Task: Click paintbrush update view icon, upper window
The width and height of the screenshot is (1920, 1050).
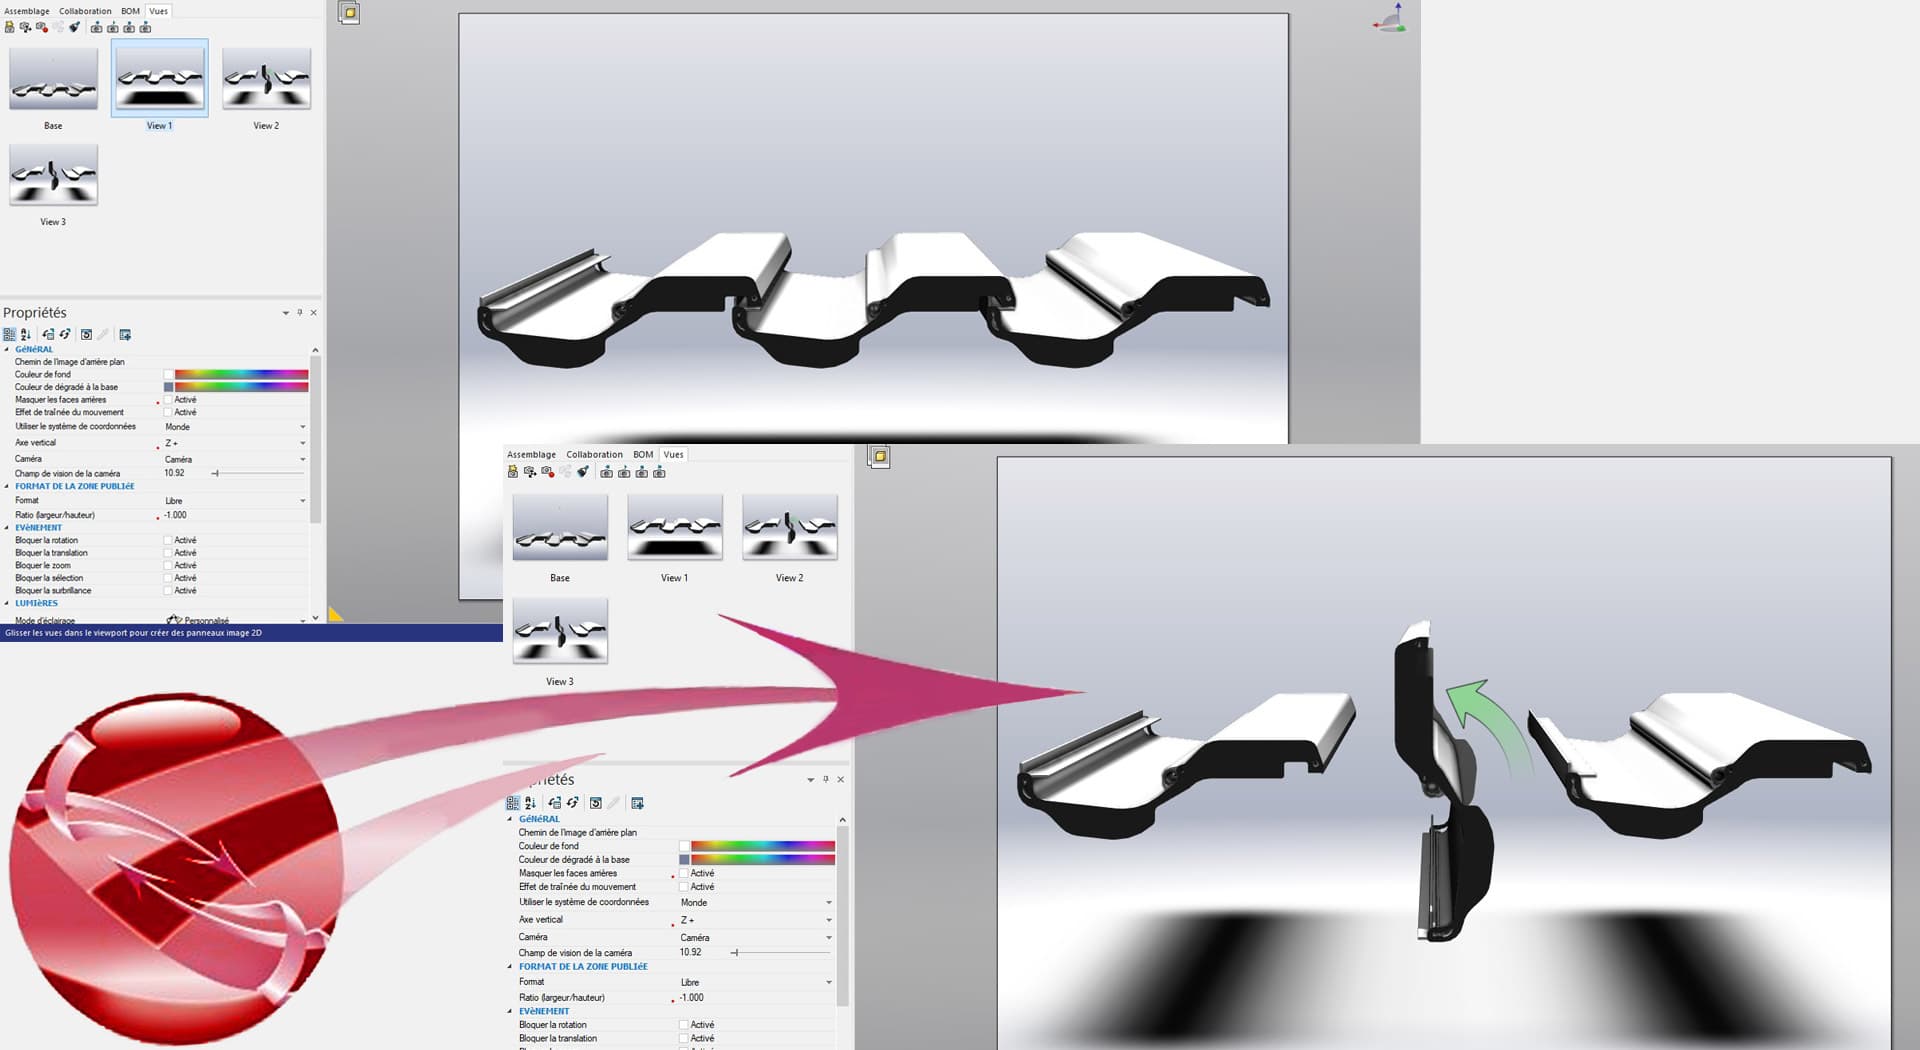Action: click(x=75, y=27)
